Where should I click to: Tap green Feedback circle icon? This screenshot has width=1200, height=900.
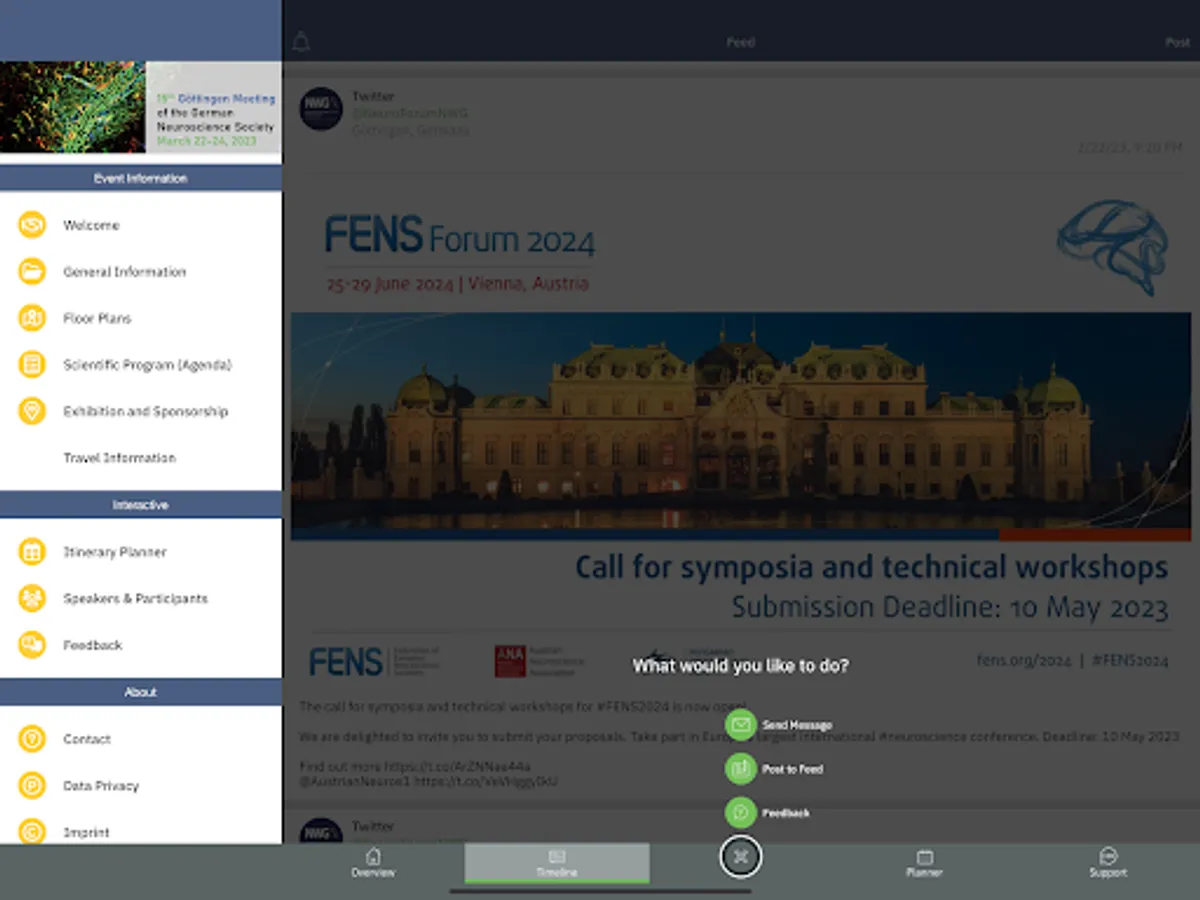click(740, 812)
